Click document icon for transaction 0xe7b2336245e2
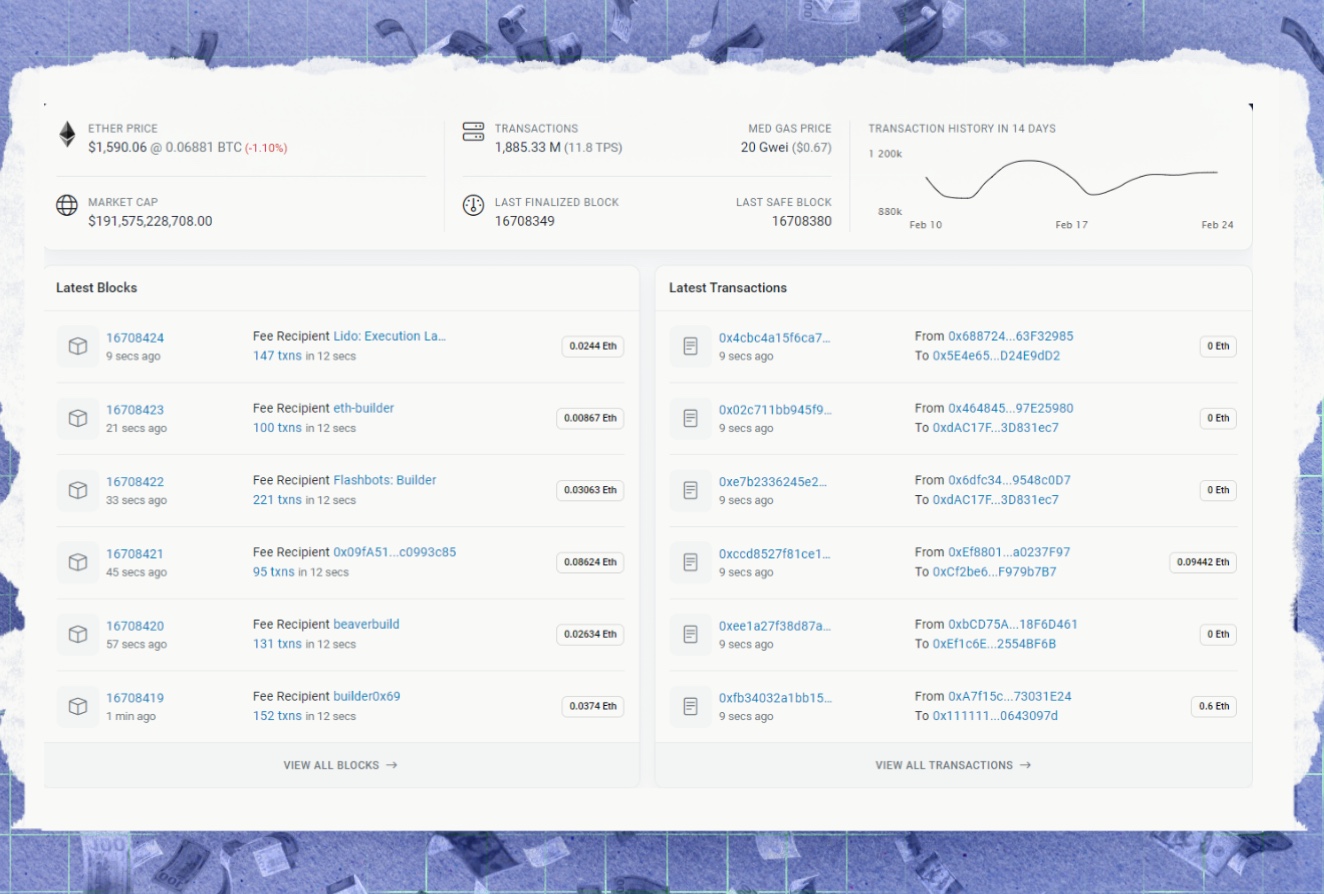Image resolution: width=1324 pixels, height=894 pixels. (690, 490)
